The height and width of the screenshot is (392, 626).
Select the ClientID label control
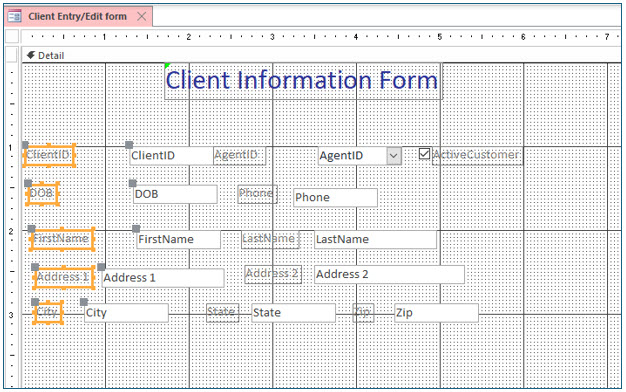click(x=49, y=155)
